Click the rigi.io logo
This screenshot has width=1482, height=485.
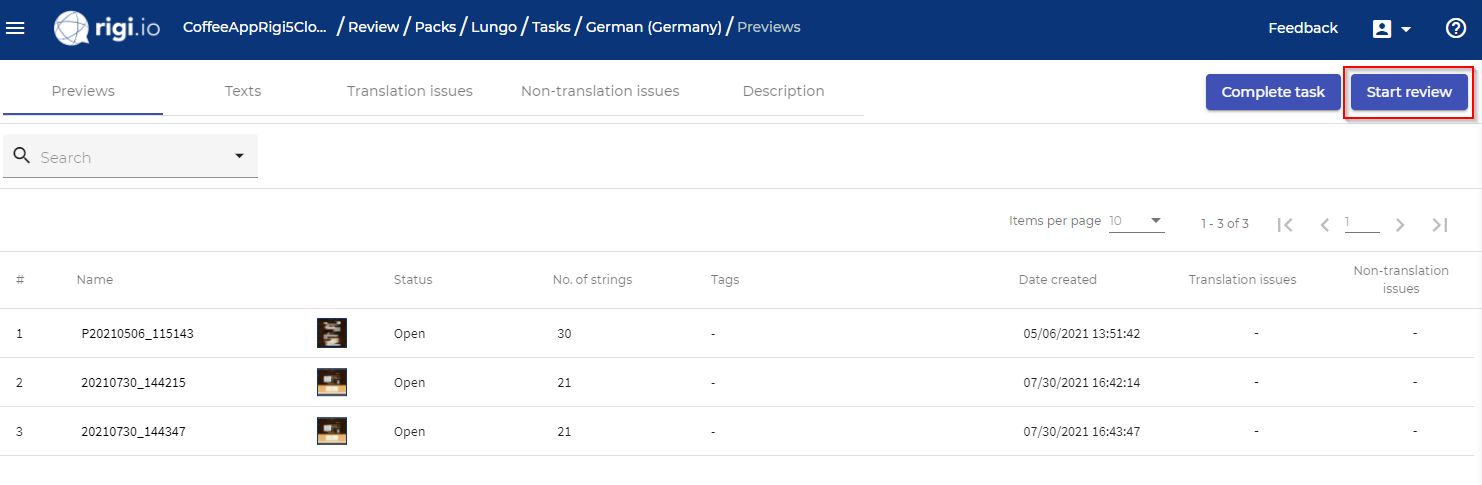(107, 28)
